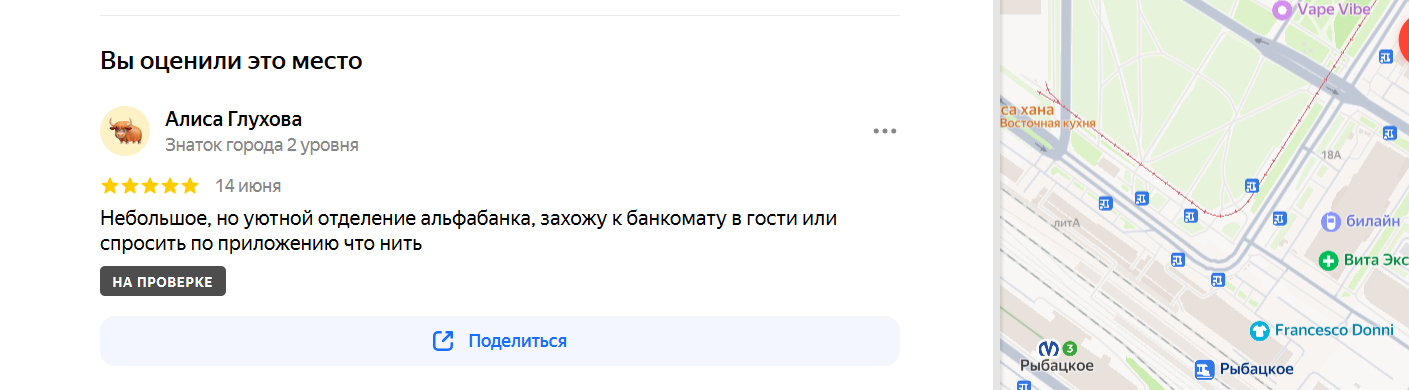Click the НА ПРОВЕРКЕ status badge
The image size is (1409, 390).
point(163,282)
